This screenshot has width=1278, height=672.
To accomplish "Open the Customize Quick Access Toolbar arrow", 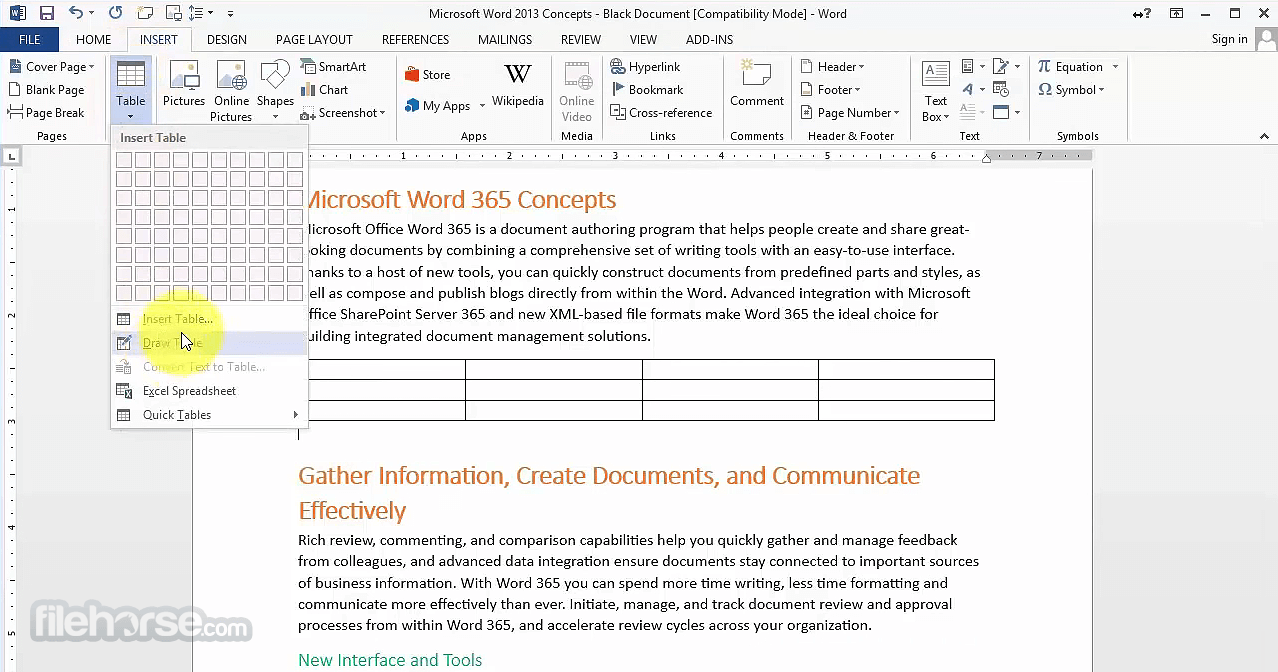I will pyautogui.click(x=230, y=14).
